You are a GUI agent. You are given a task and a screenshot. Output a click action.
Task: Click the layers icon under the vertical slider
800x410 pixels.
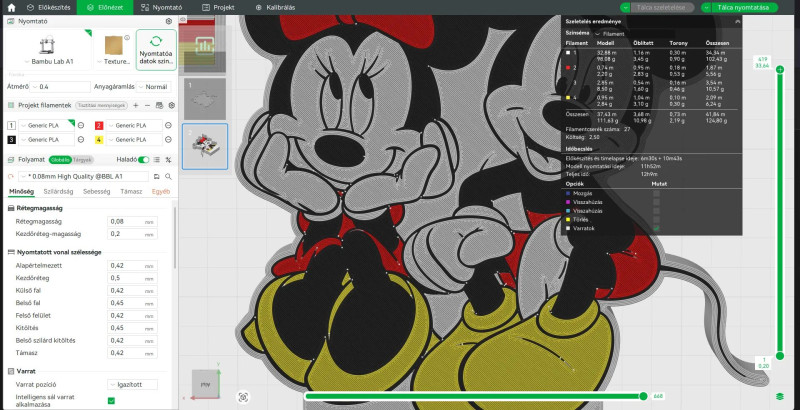pyautogui.click(x=780, y=396)
